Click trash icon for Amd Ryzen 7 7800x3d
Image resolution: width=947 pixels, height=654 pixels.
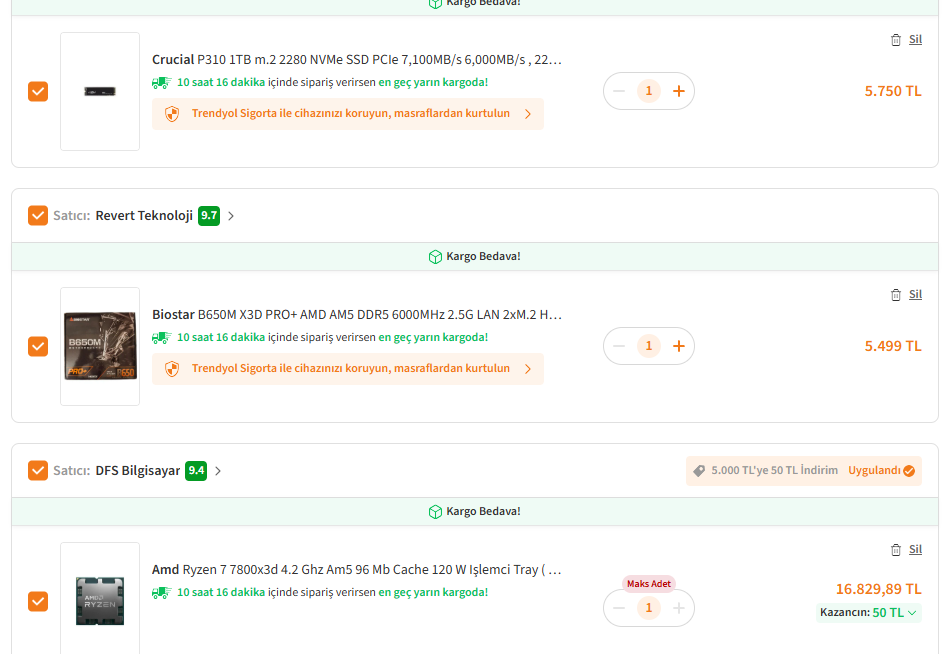click(896, 550)
